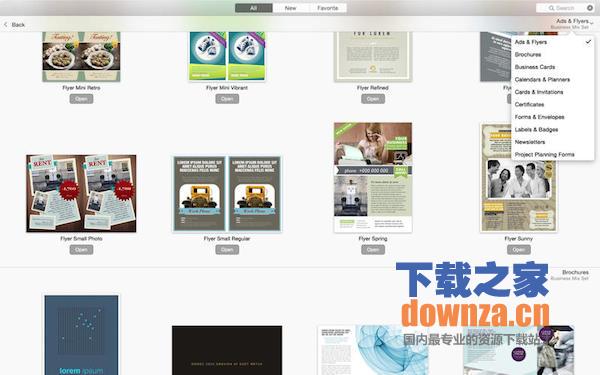600x375 pixels.
Task: Open the Flyer Refined template
Action: [373, 99]
